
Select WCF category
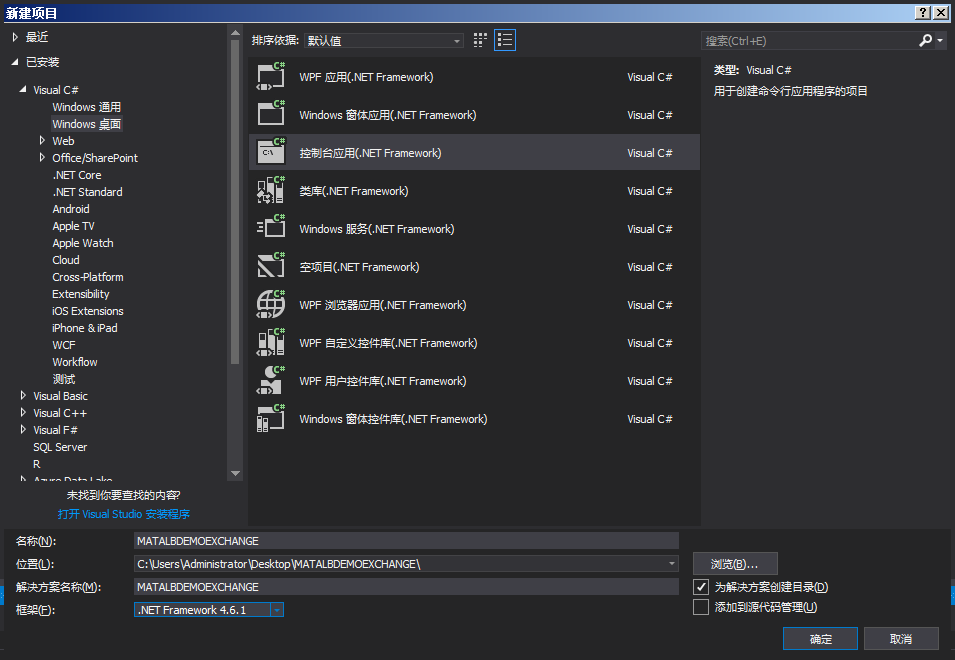click(64, 346)
